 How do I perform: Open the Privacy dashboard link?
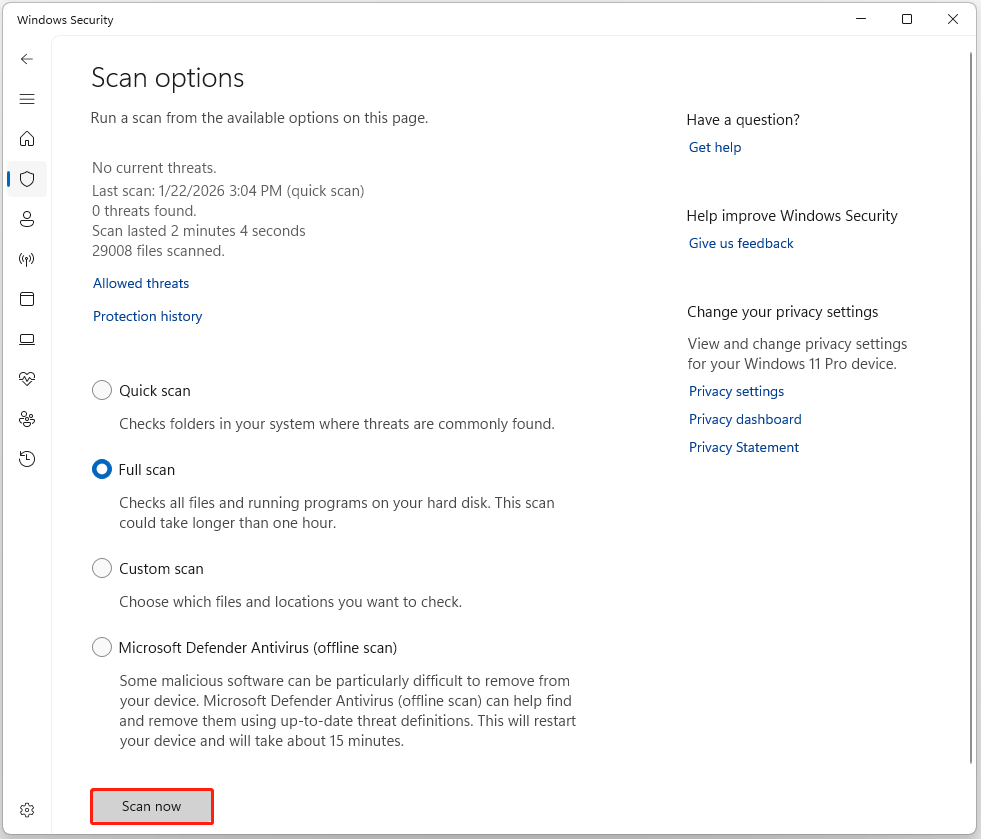tap(744, 419)
